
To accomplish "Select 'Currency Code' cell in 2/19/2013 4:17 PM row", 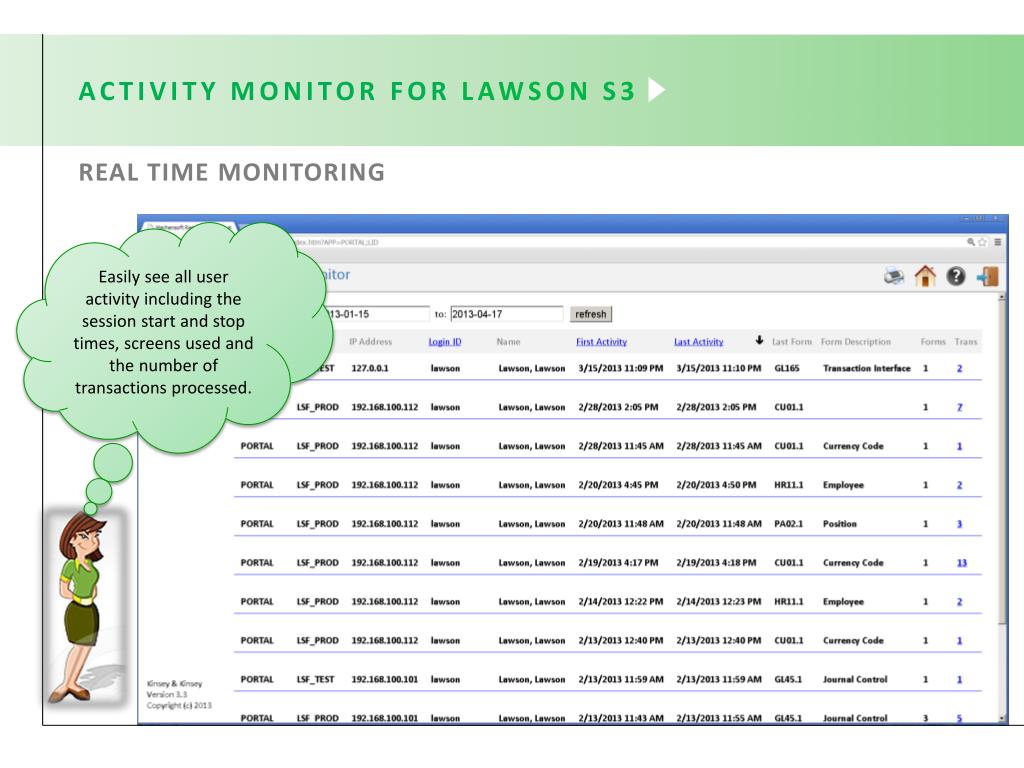I will click(x=853, y=562).
